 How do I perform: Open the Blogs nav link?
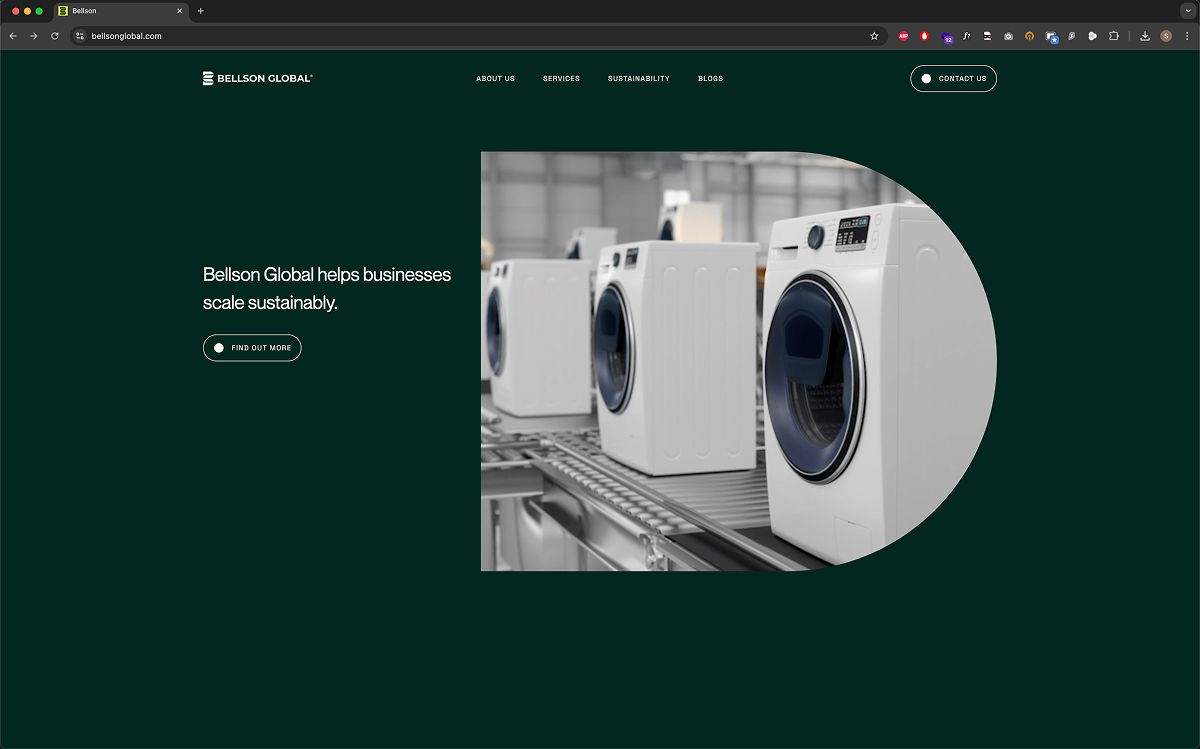[x=710, y=78]
